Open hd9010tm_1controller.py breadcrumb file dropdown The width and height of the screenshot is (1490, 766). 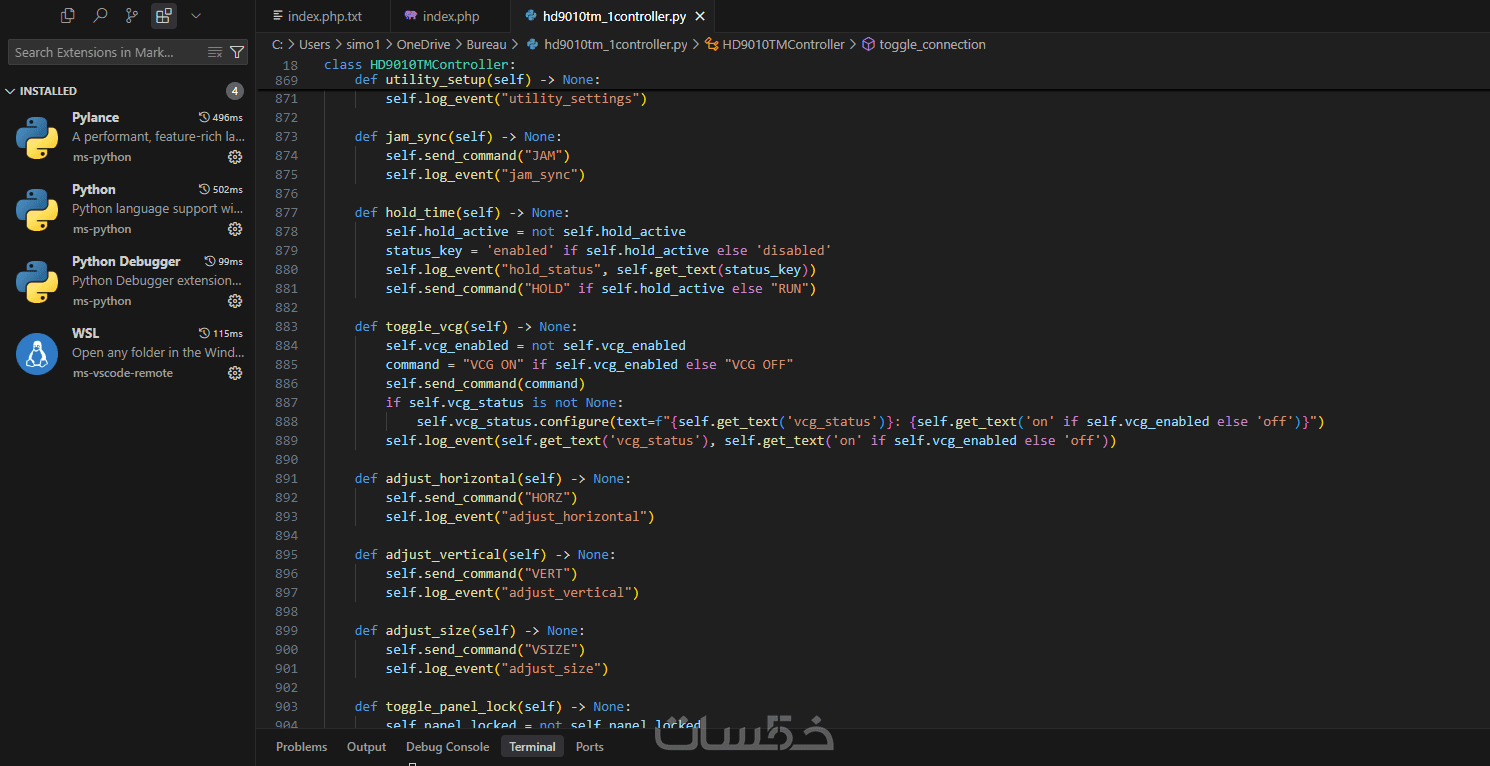607,45
